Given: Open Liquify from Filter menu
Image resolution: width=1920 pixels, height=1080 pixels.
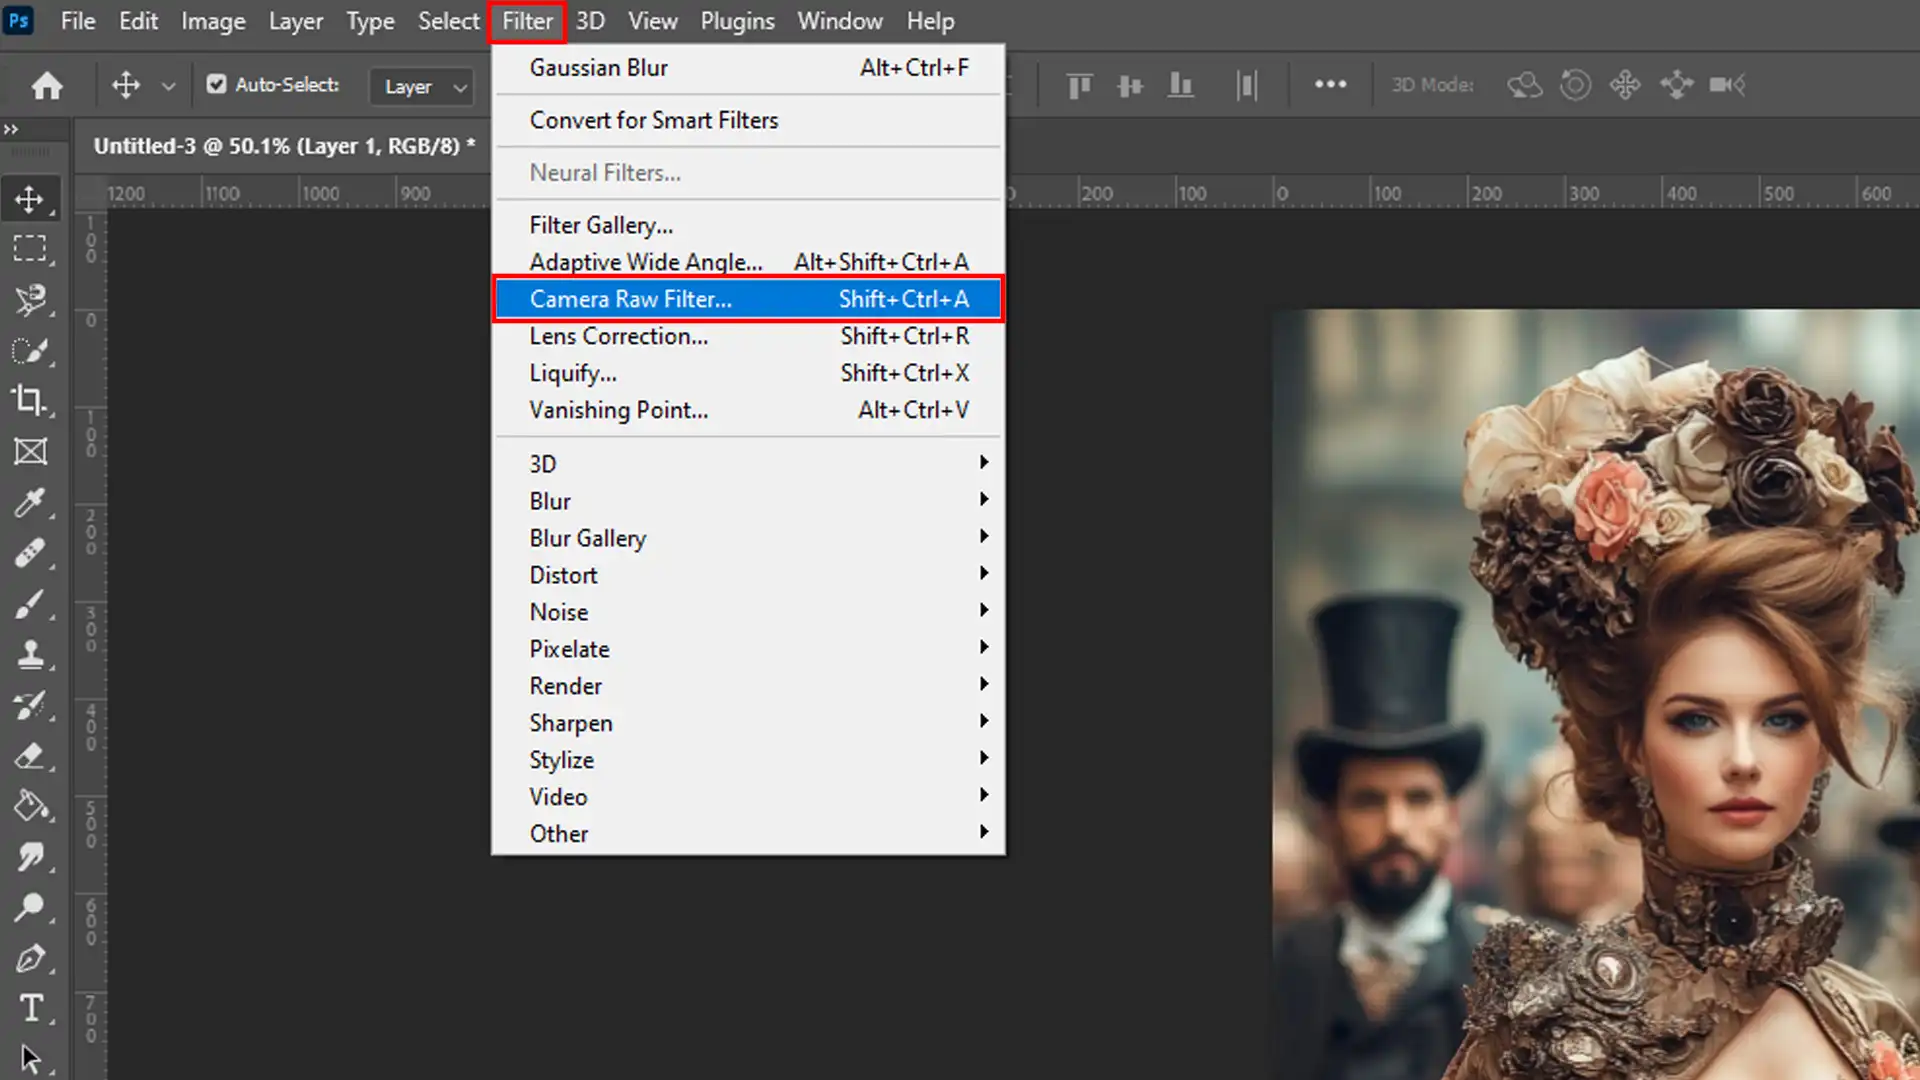Looking at the screenshot, I should click(573, 373).
